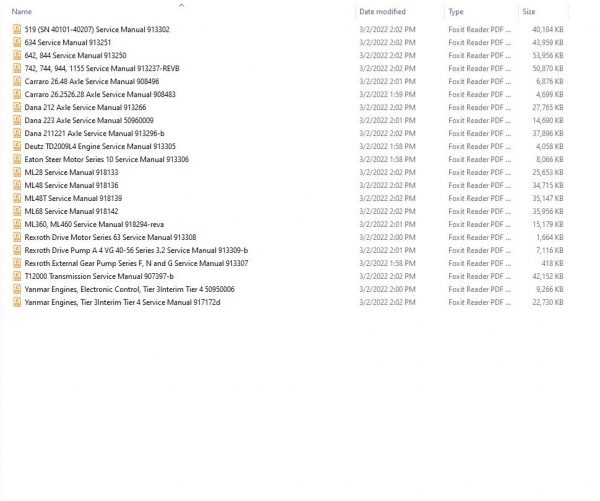Select file name Deutz TD2009L4 Engine Service Manual 913305

pyautogui.click(x=100, y=147)
